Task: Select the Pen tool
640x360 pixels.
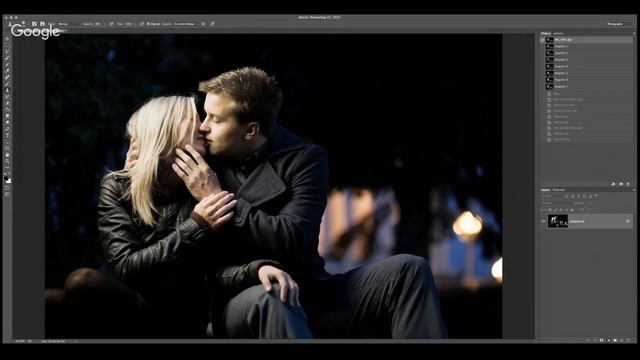Action: [7, 129]
